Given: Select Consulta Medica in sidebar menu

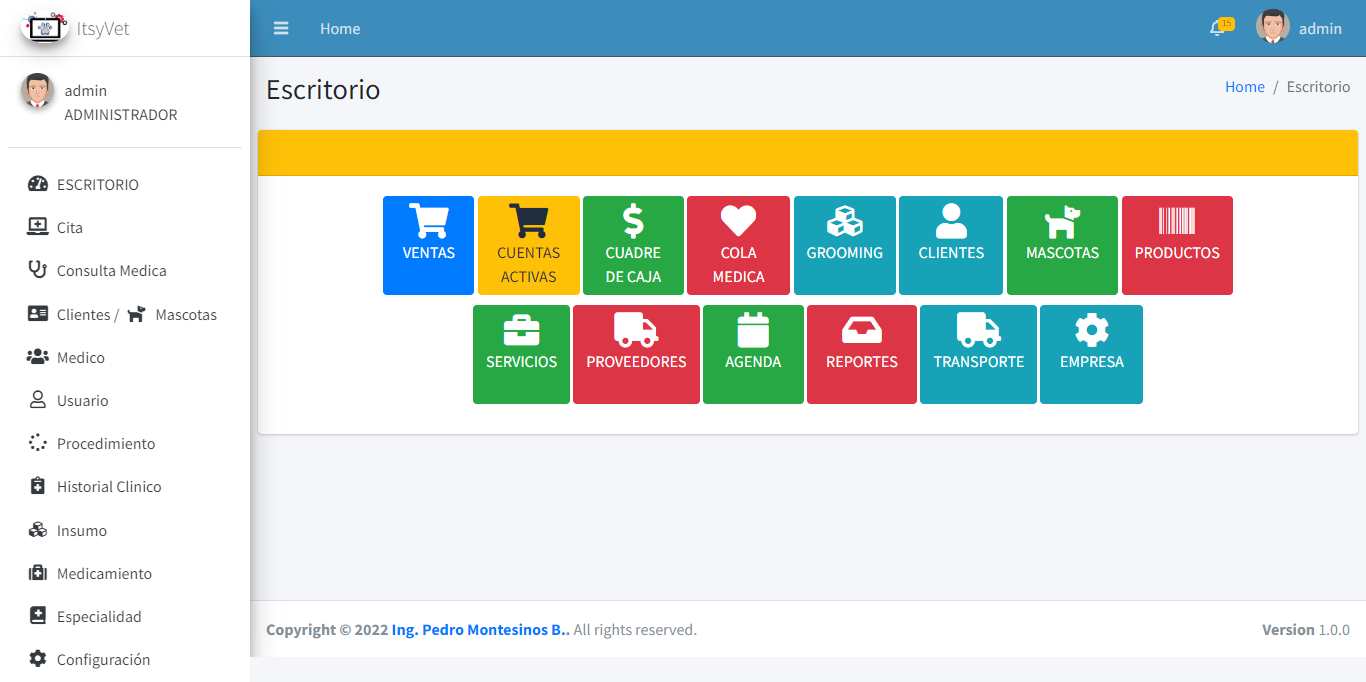Looking at the screenshot, I should (111, 271).
